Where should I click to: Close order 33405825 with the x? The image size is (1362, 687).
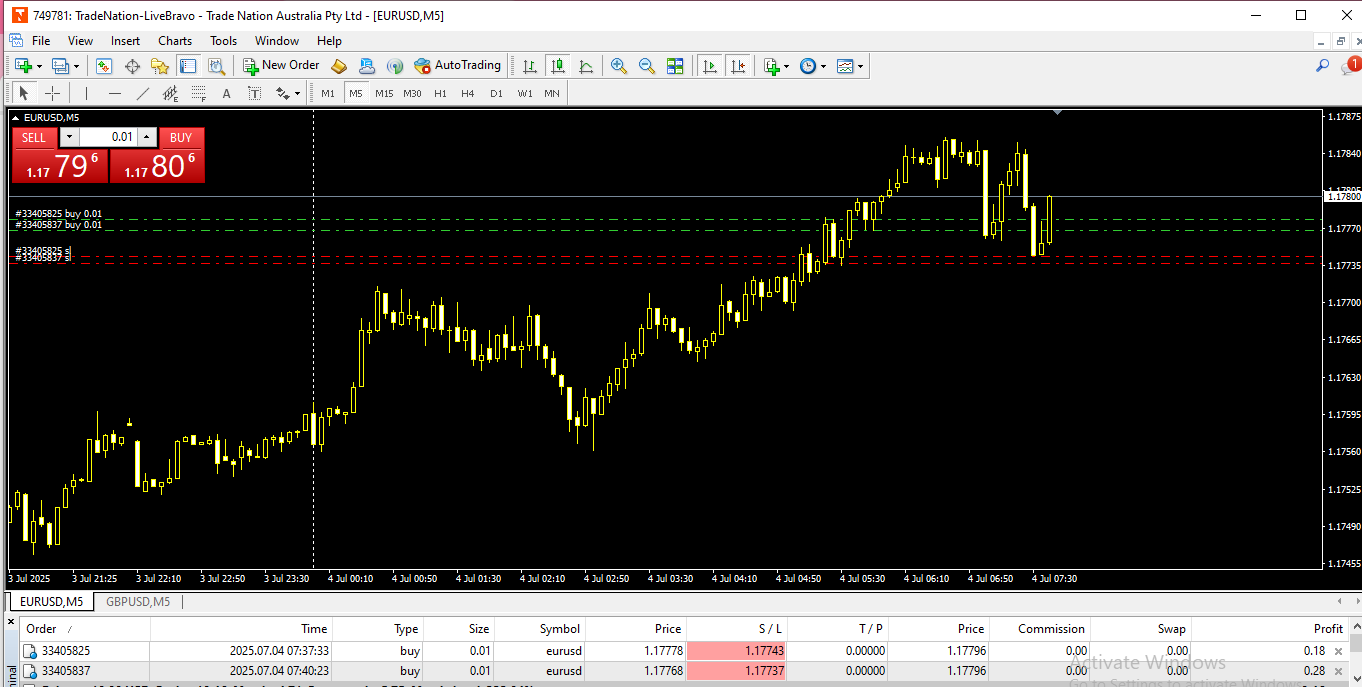click(1338, 651)
